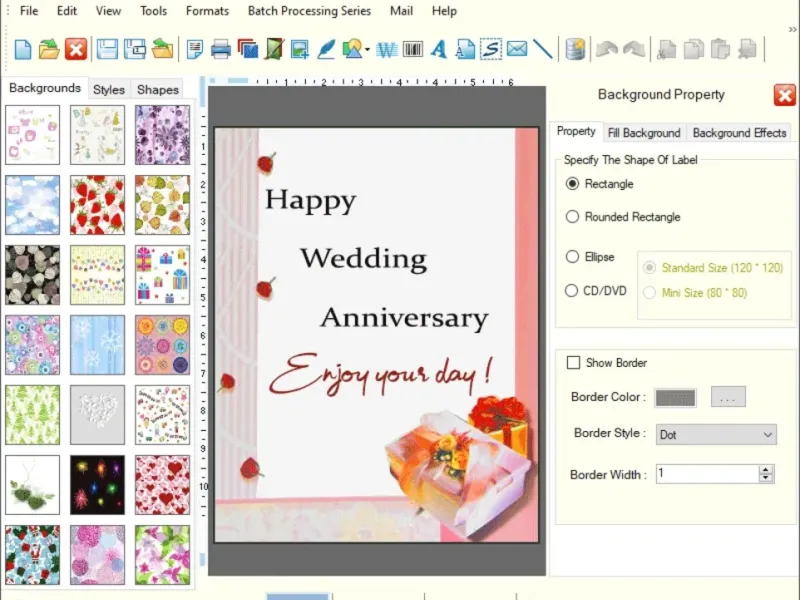The image size is (800, 600).
Task: Open the File menu
Action: coord(29,11)
